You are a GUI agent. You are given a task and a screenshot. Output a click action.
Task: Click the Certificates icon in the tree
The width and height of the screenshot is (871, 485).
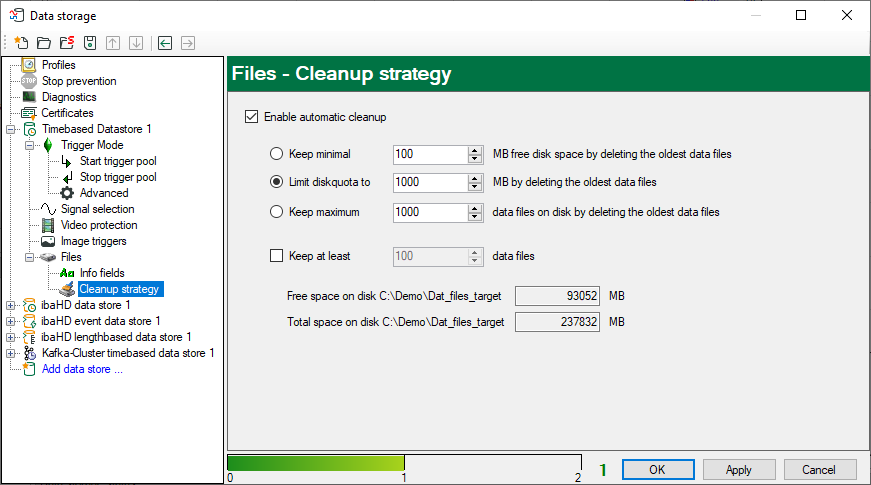pyautogui.click(x=29, y=113)
